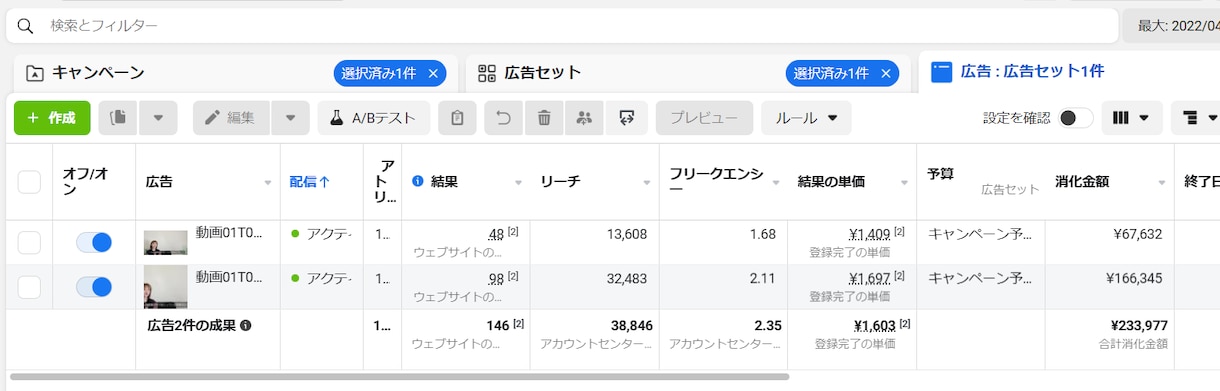The image size is (1220, 391).
Task: Click the cost per result ¥1,409
Action: pyautogui.click(x=869, y=234)
